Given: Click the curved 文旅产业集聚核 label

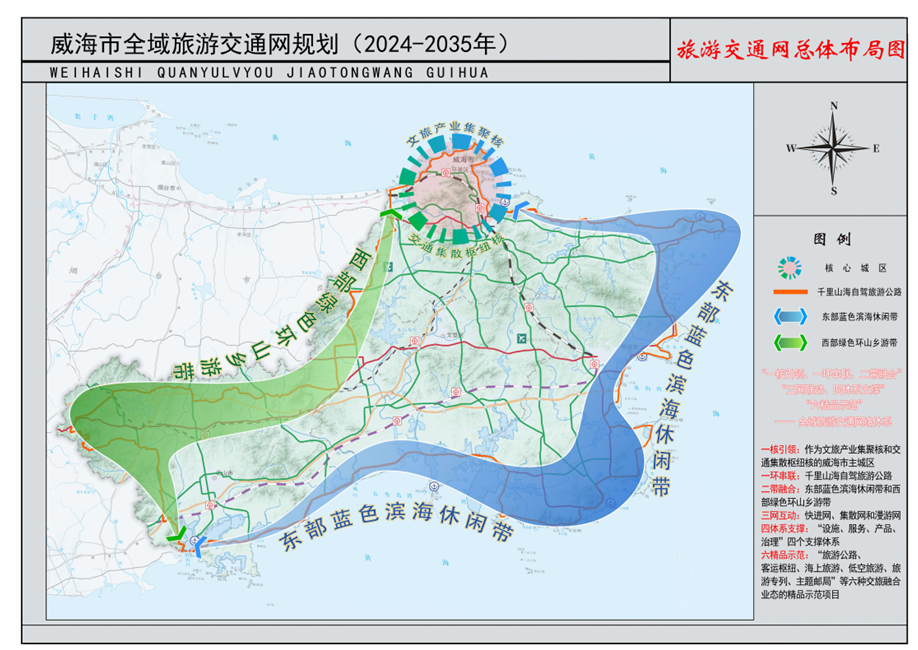Looking at the screenshot, I should pos(455,132).
